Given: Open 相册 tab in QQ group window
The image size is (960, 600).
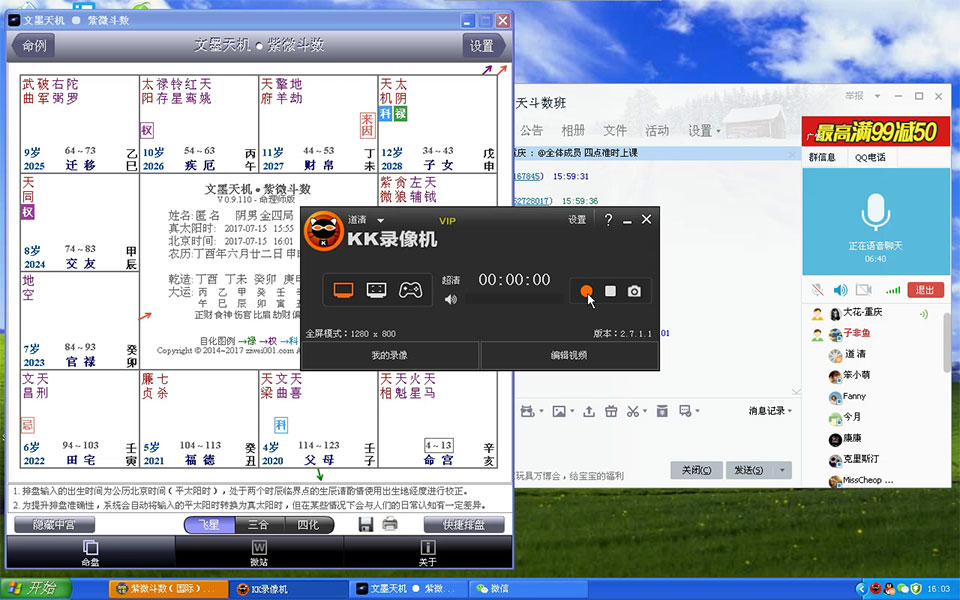Looking at the screenshot, I should [x=573, y=130].
